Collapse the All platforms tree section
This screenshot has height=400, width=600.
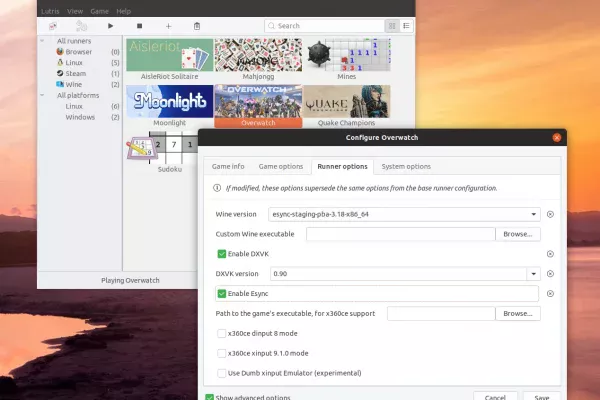pyautogui.click(x=42, y=95)
